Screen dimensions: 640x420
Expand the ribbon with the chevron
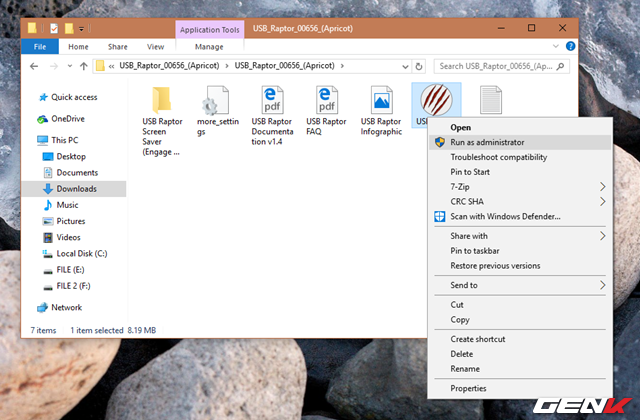(556, 46)
